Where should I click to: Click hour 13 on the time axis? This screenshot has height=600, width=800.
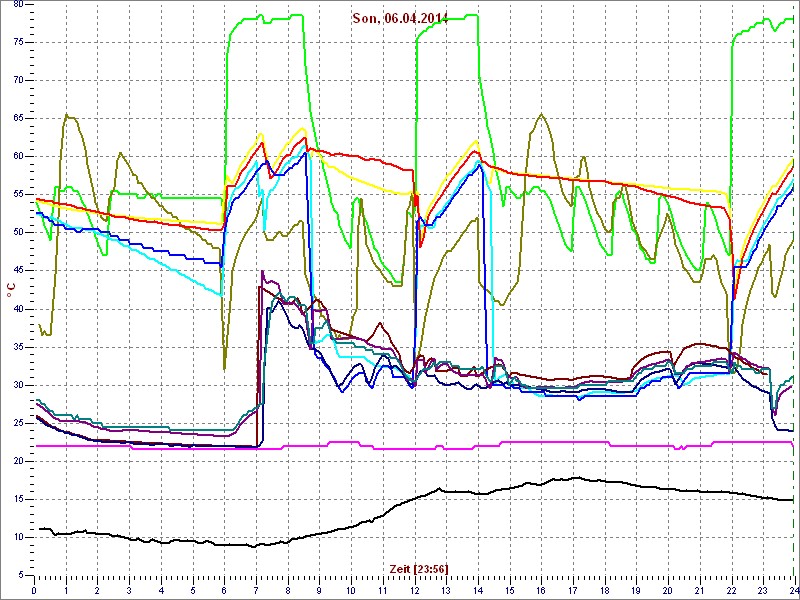pyautogui.click(x=445, y=588)
